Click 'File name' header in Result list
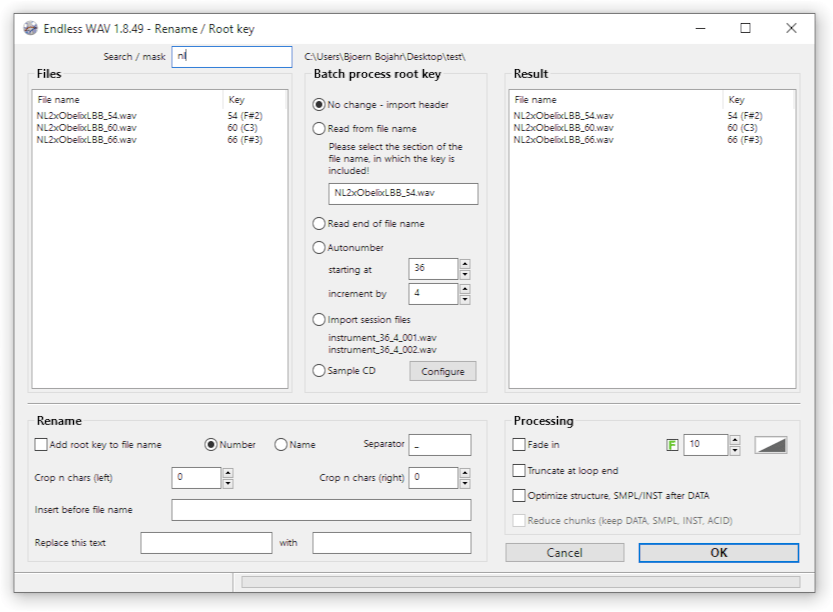Viewport: 833px width, 612px height. tap(616, 100)
